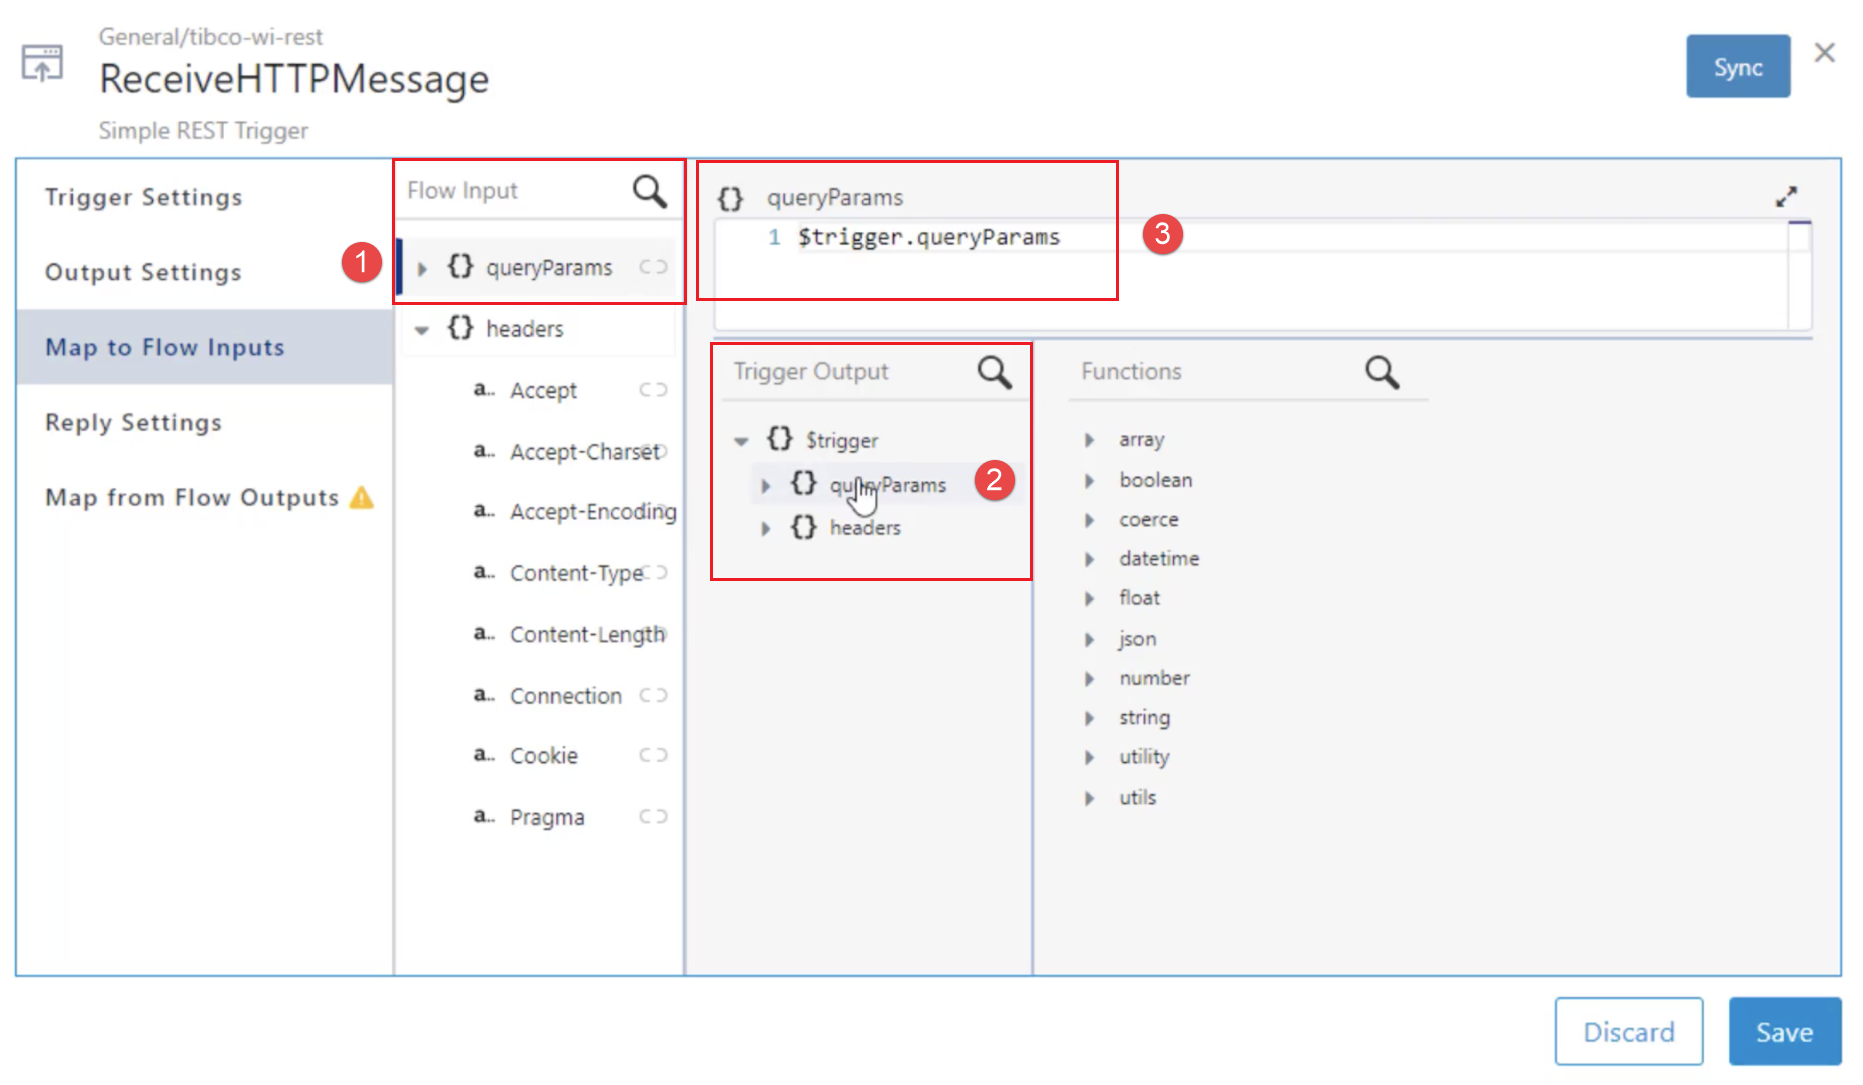Select the Content-Length header row

[x=540, y=634]
